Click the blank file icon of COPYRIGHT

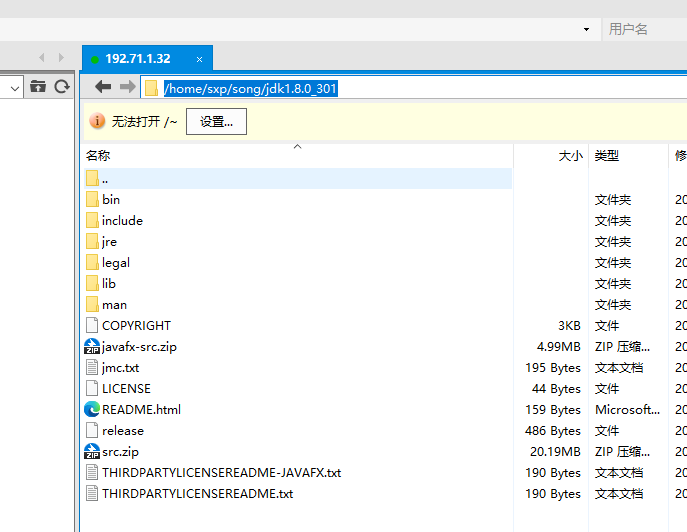click(92, 325)
